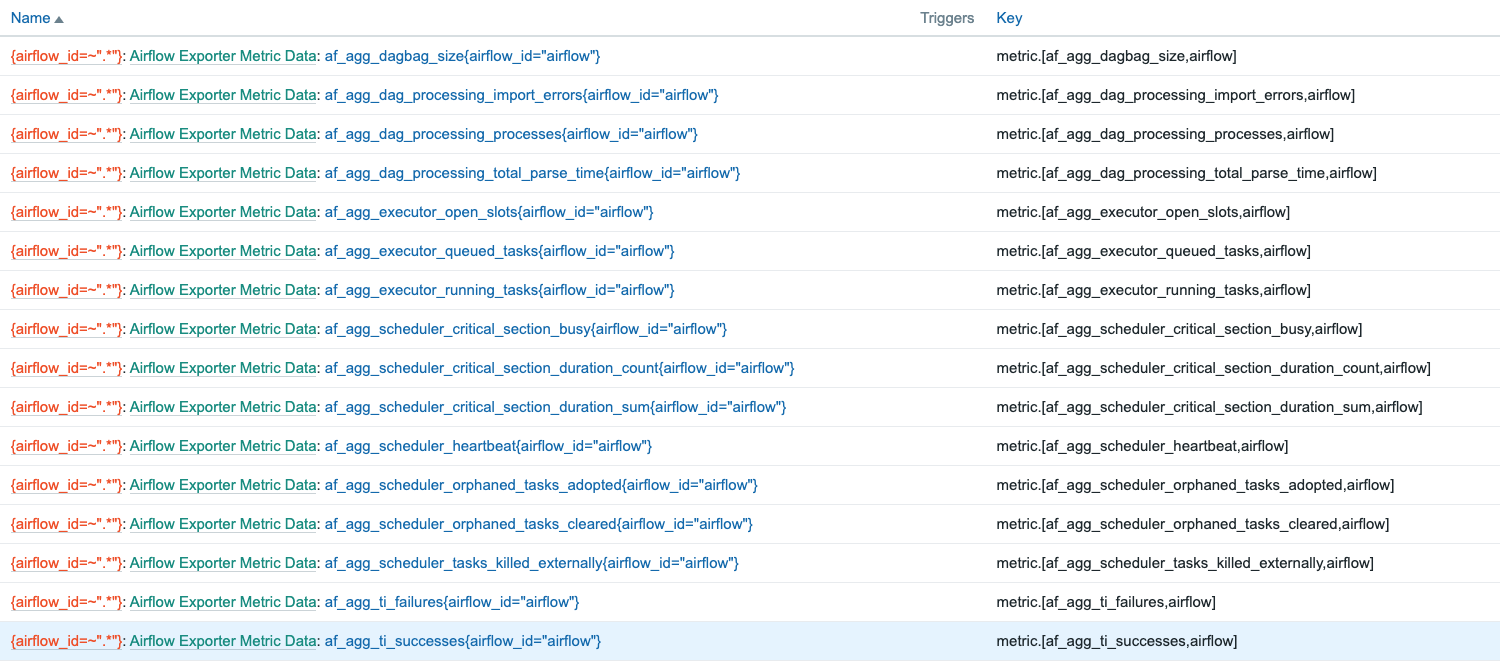Click key text metric.[af_agg_scheduler_heartbeat,airflow]
This screenshot has height=663, width=1500.
click(x=1142, y=446)
